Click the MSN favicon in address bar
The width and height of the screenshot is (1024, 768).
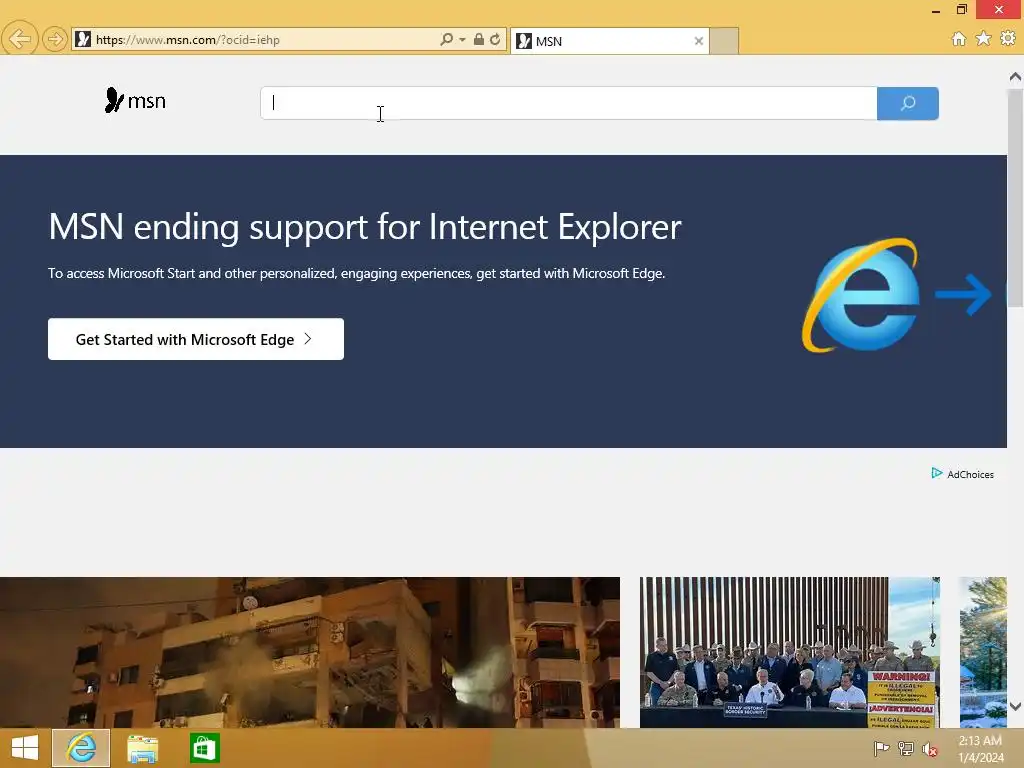point(83,39)
